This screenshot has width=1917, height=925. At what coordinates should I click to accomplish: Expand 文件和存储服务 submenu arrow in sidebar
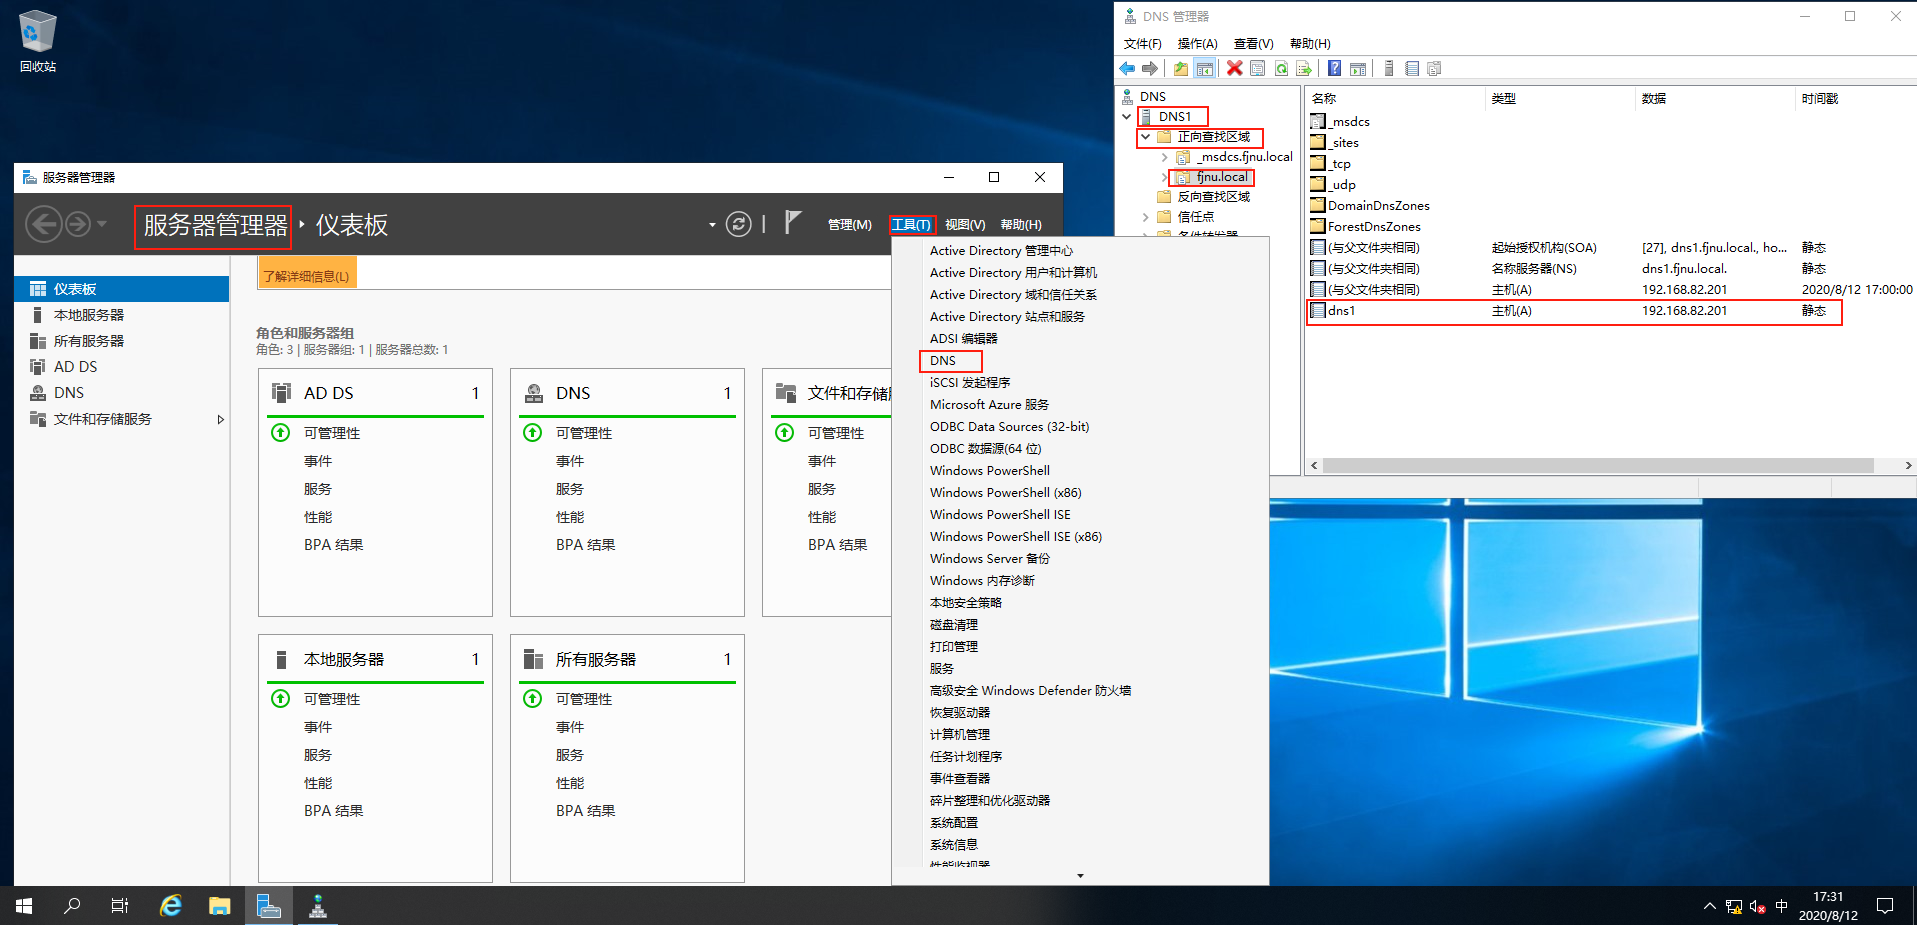(x=220, y=419)
